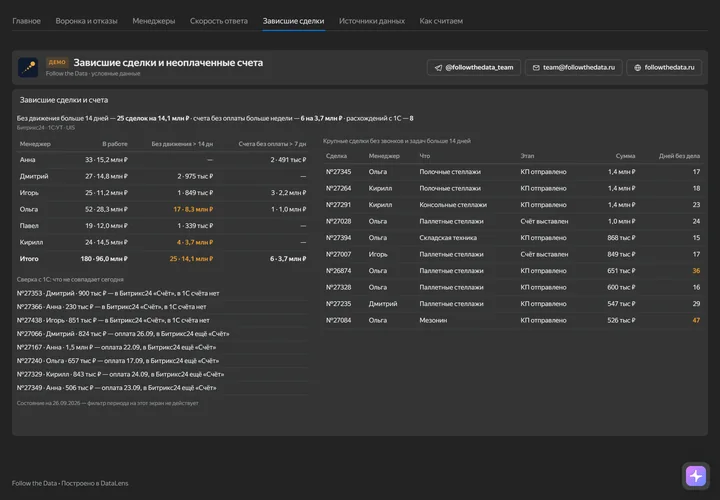Click the Менеджер column header in managers table
The image size is (720, 500).
(35, 144)
